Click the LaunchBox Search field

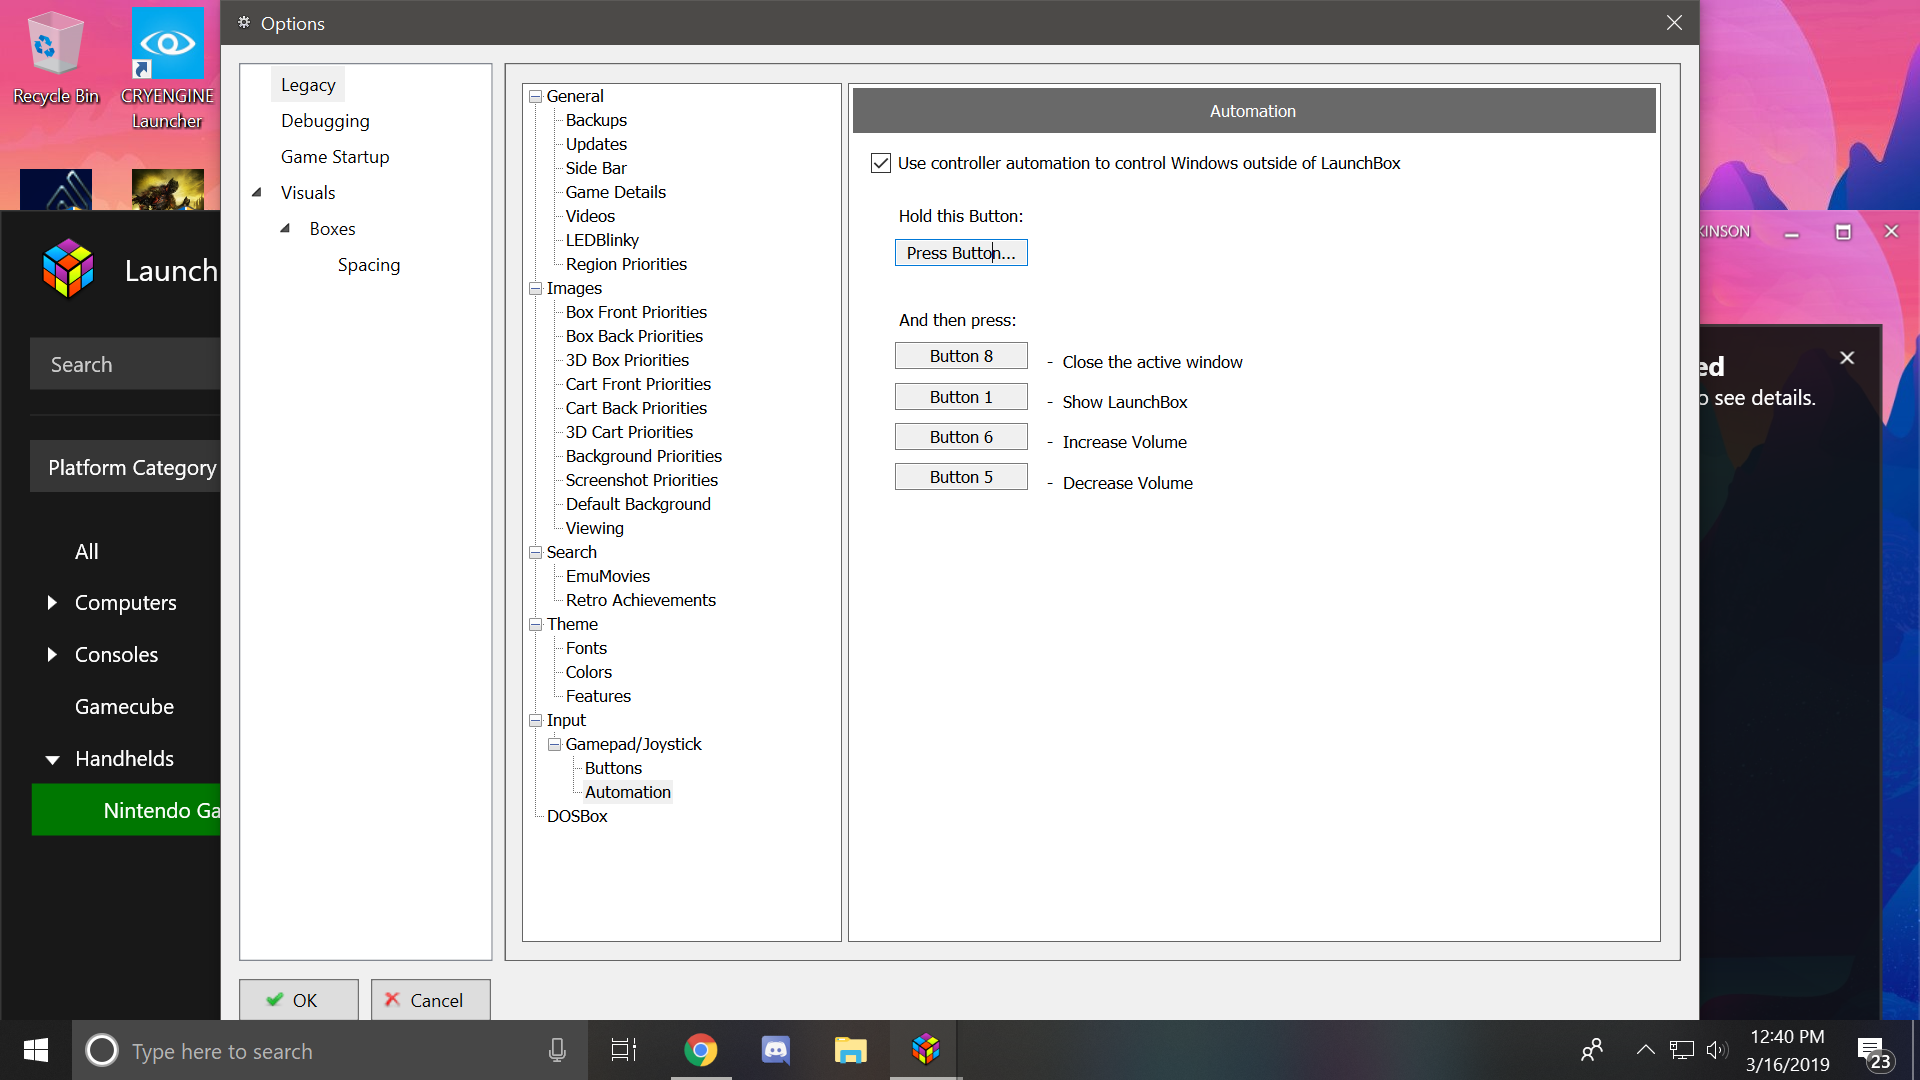coord(125,364)
